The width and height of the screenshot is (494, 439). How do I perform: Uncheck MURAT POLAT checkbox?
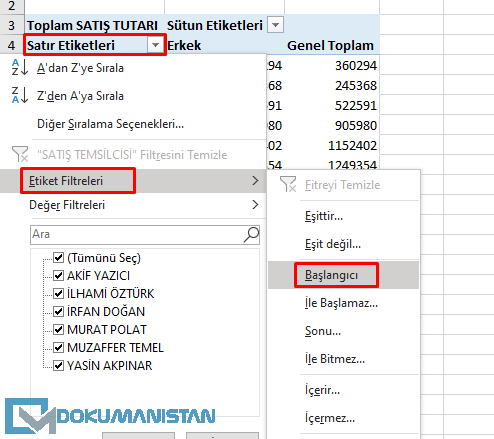[x=59, y=329]
